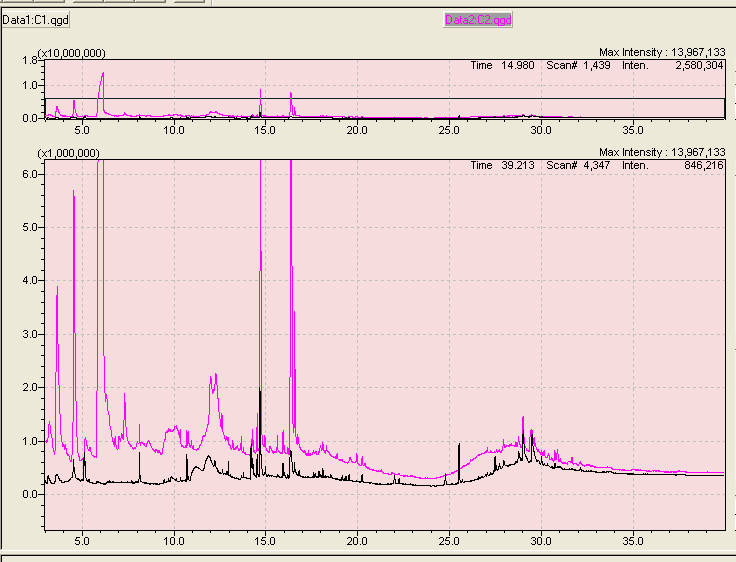Click the magenta peak near 7.3 minutes
The image size is (736, 562).
click(x=125, y=395)
